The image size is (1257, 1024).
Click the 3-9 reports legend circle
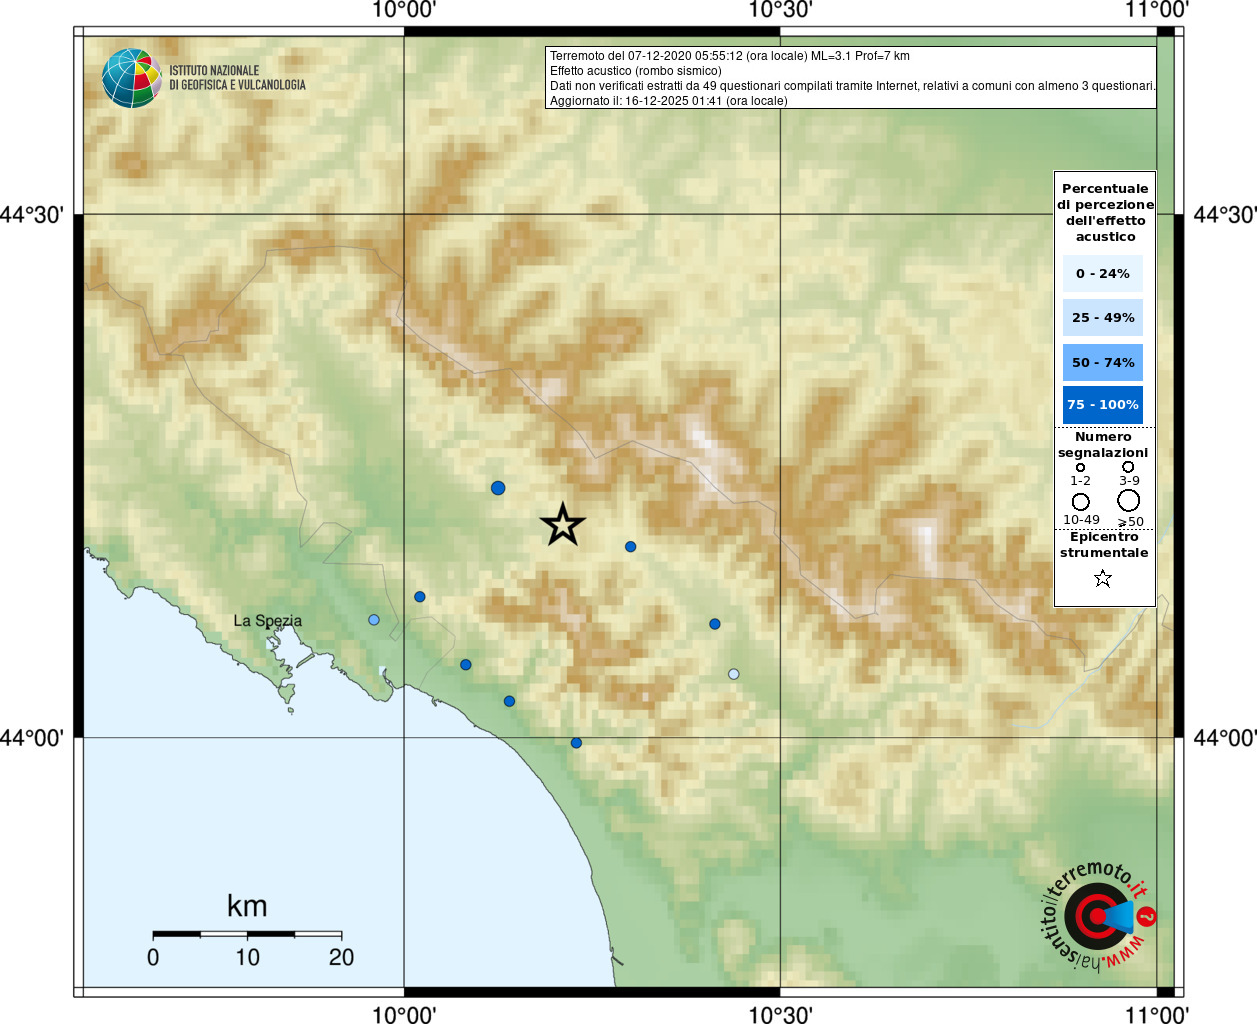(1128, 467)
